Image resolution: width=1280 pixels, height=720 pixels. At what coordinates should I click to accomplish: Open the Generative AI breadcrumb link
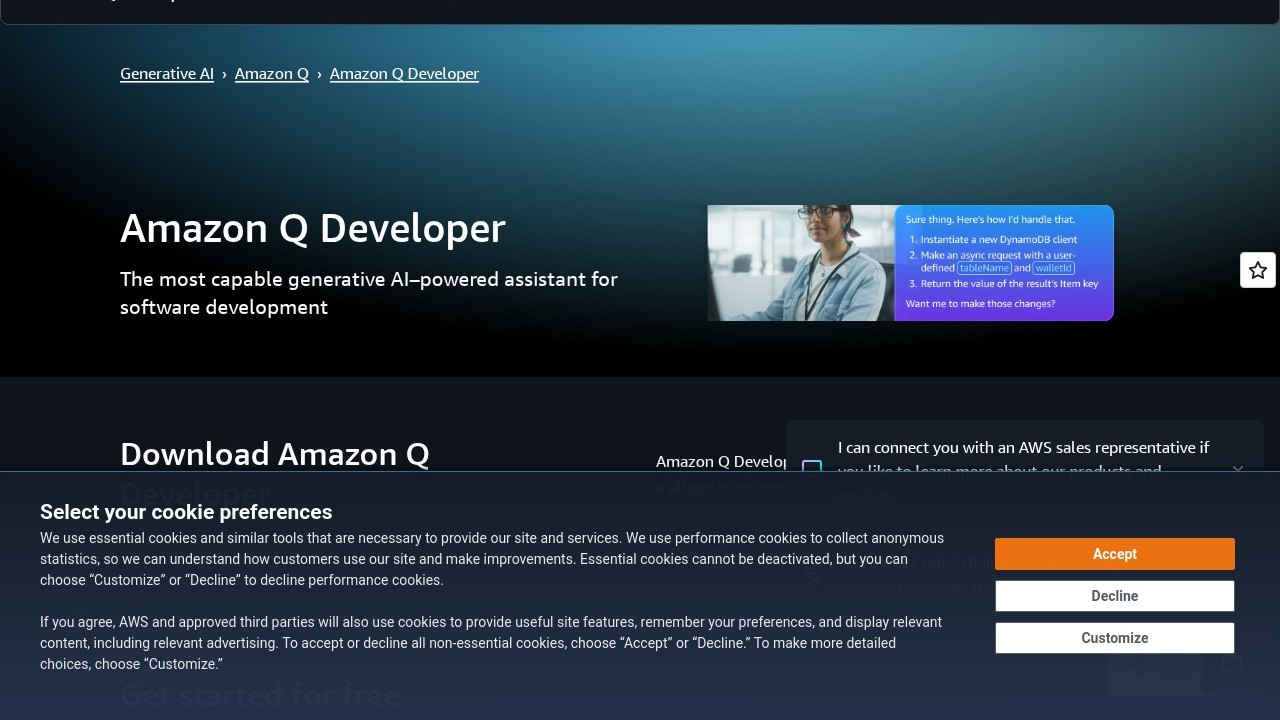[167, 74]
